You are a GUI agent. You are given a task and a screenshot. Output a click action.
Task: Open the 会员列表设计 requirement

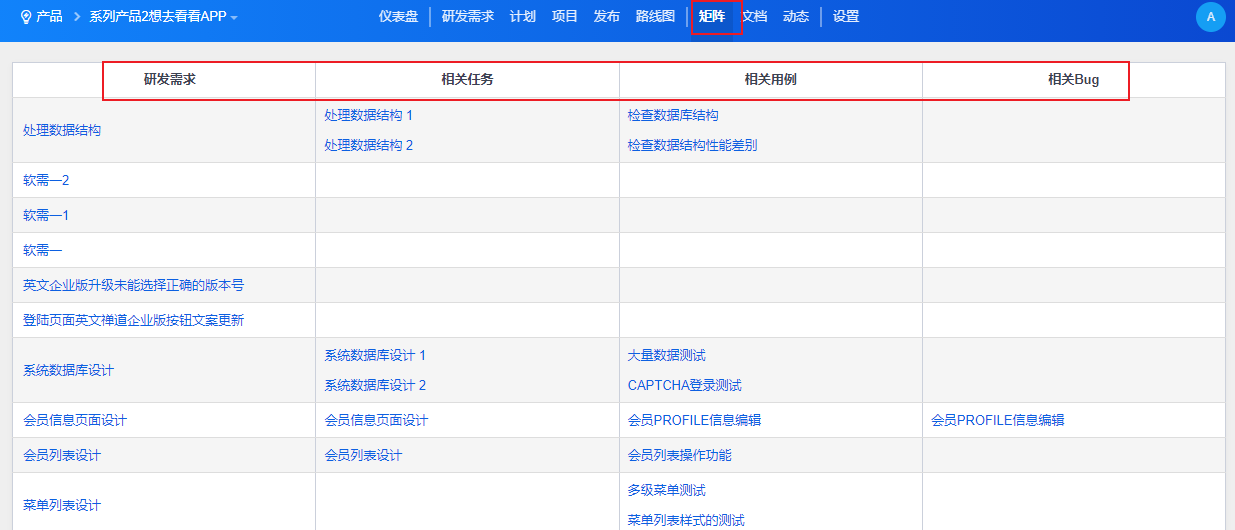[62, 455]
